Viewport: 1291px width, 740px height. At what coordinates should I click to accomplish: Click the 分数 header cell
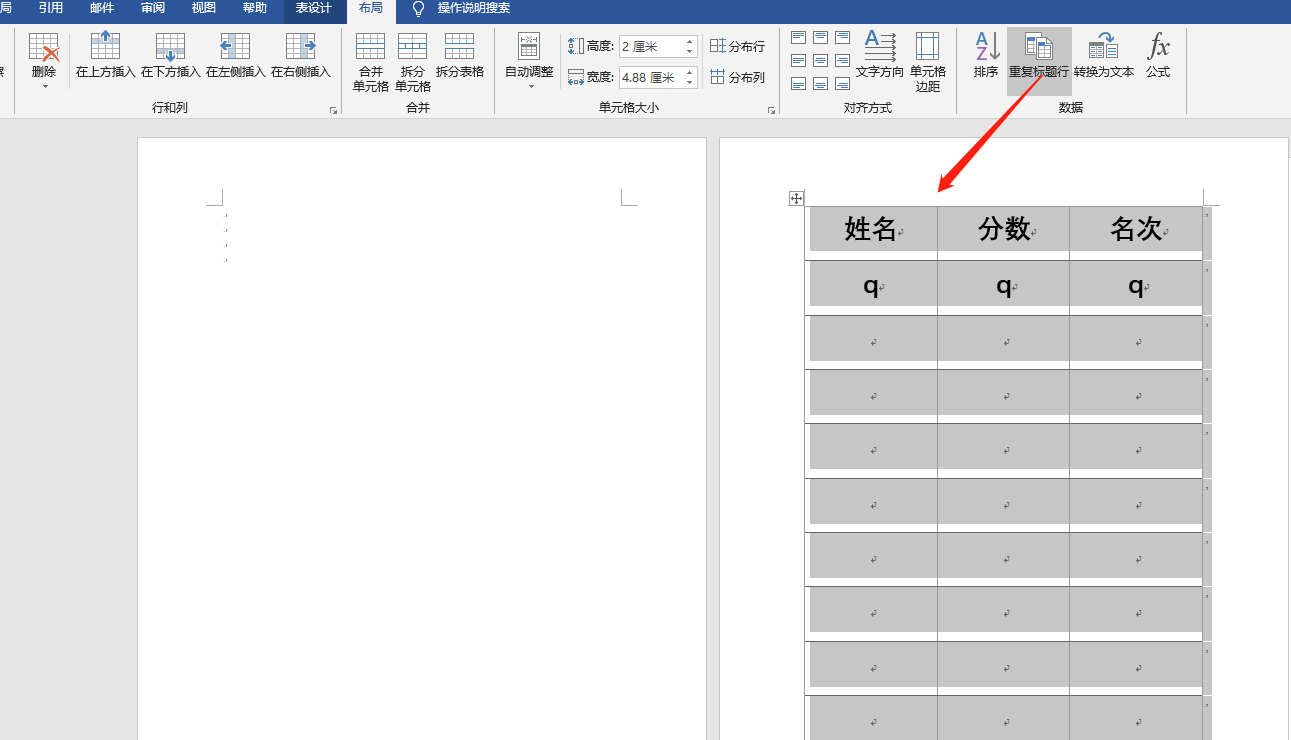point(1004,233)
